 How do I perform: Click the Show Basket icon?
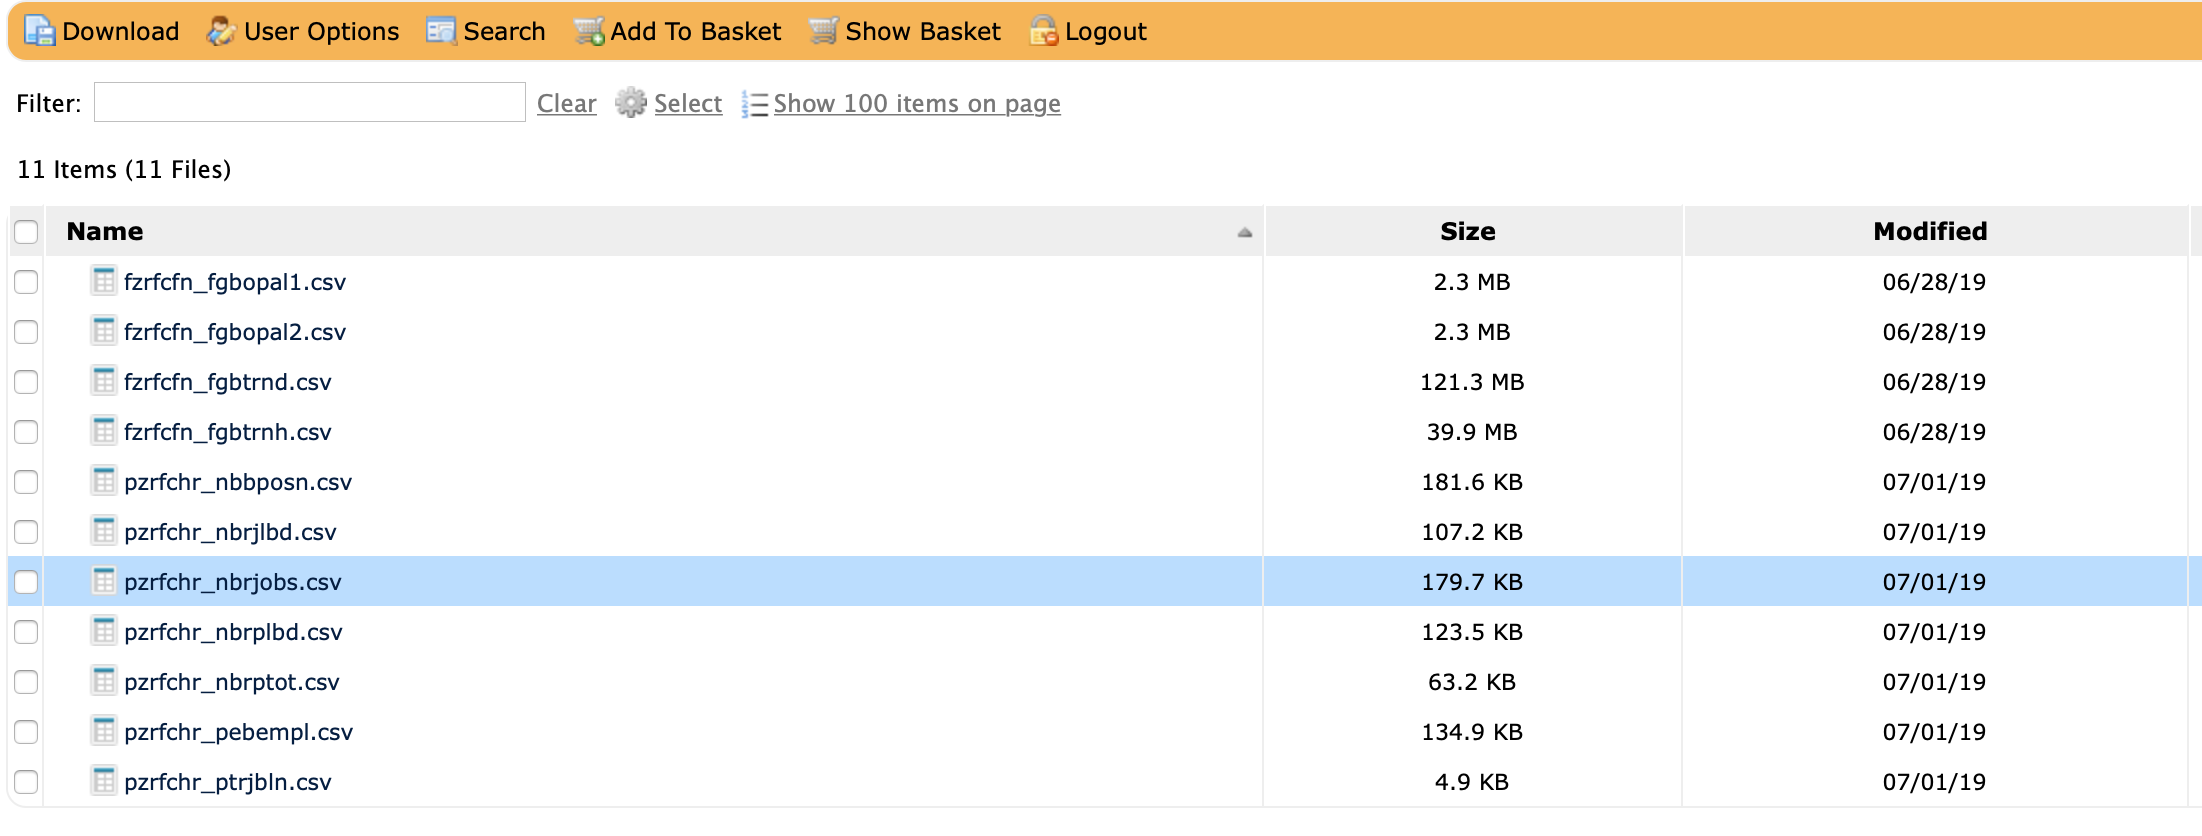pos(823,32)
